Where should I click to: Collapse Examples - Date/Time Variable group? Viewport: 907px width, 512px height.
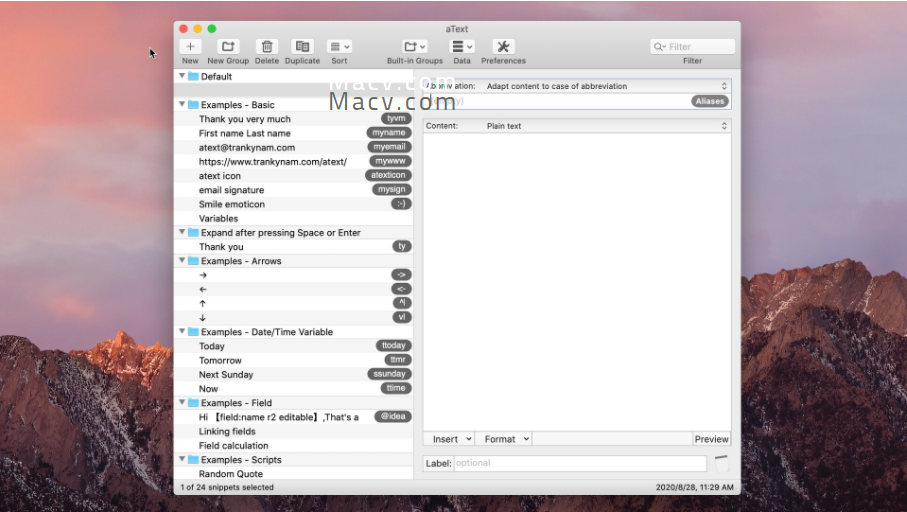[182, 331]
